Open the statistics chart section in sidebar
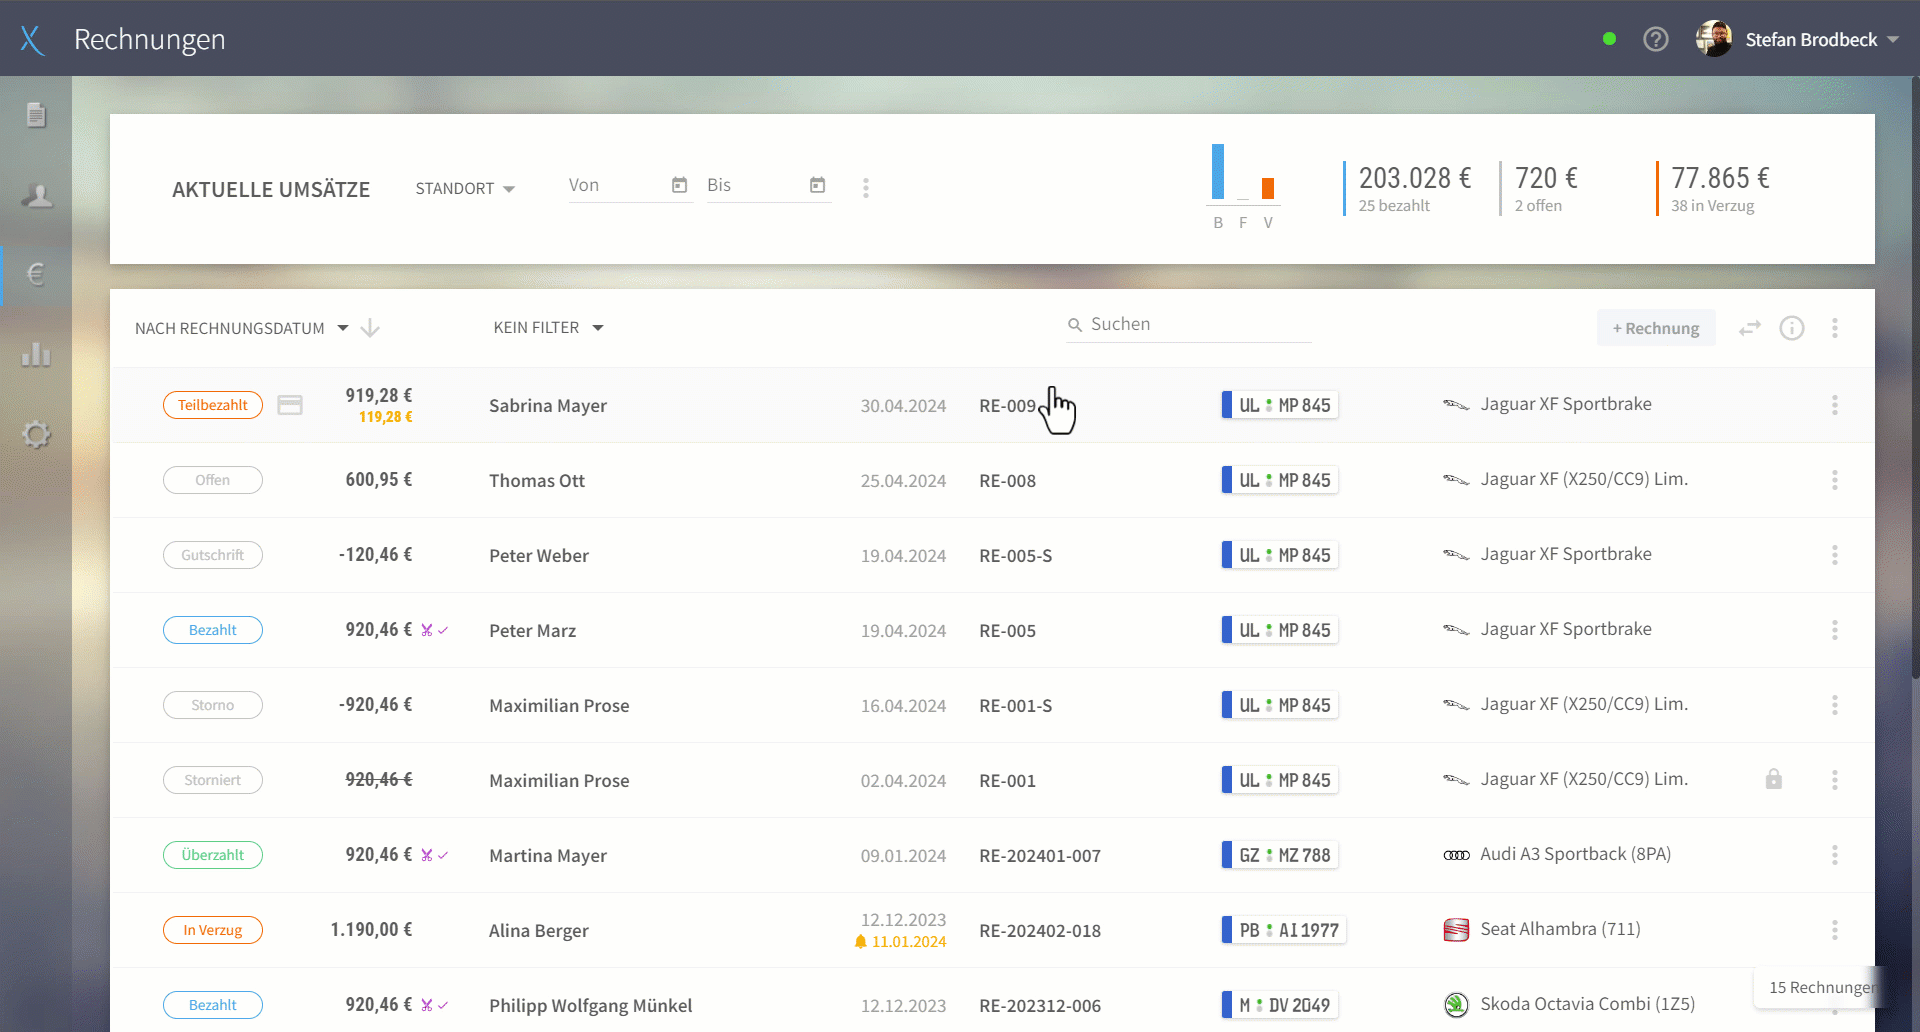Image resolution: width=1920 pixels, height=1032 pixels. click(36, 354)
